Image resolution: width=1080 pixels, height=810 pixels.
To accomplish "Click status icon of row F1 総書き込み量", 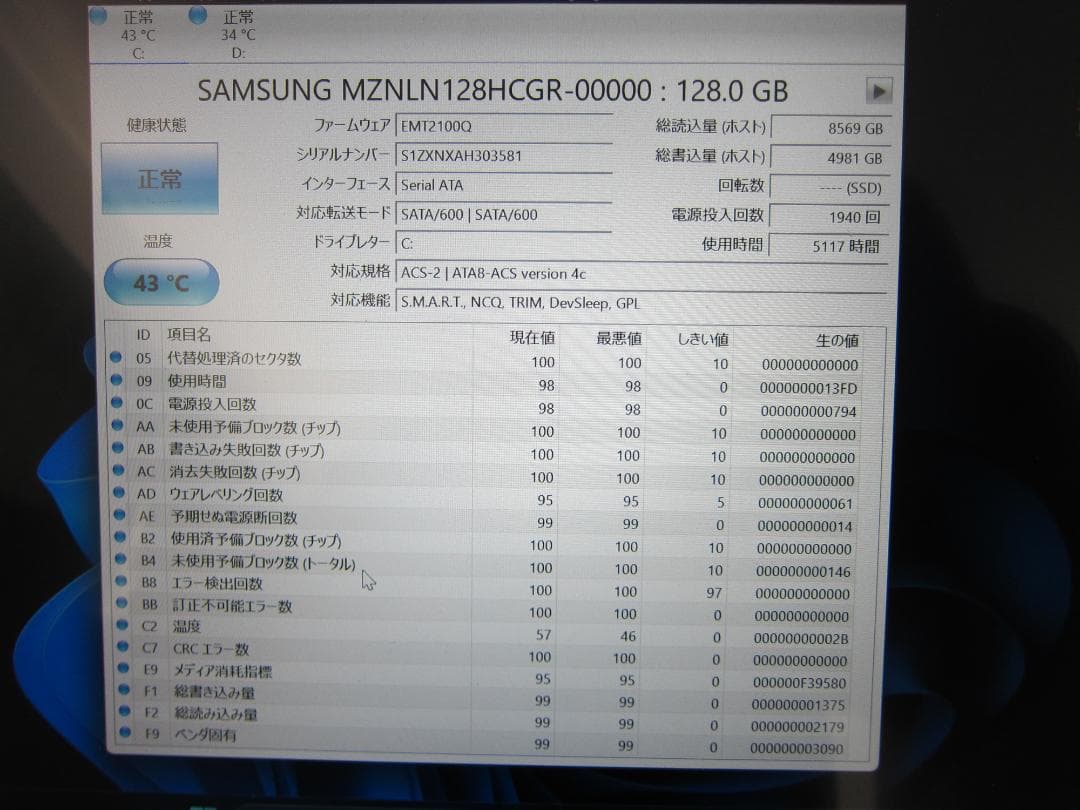I will [x=125, y=689].
